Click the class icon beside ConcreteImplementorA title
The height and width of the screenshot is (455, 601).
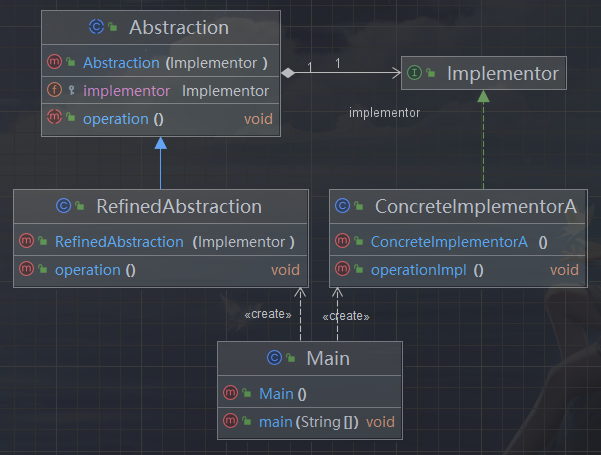click(x=344, y=207)
